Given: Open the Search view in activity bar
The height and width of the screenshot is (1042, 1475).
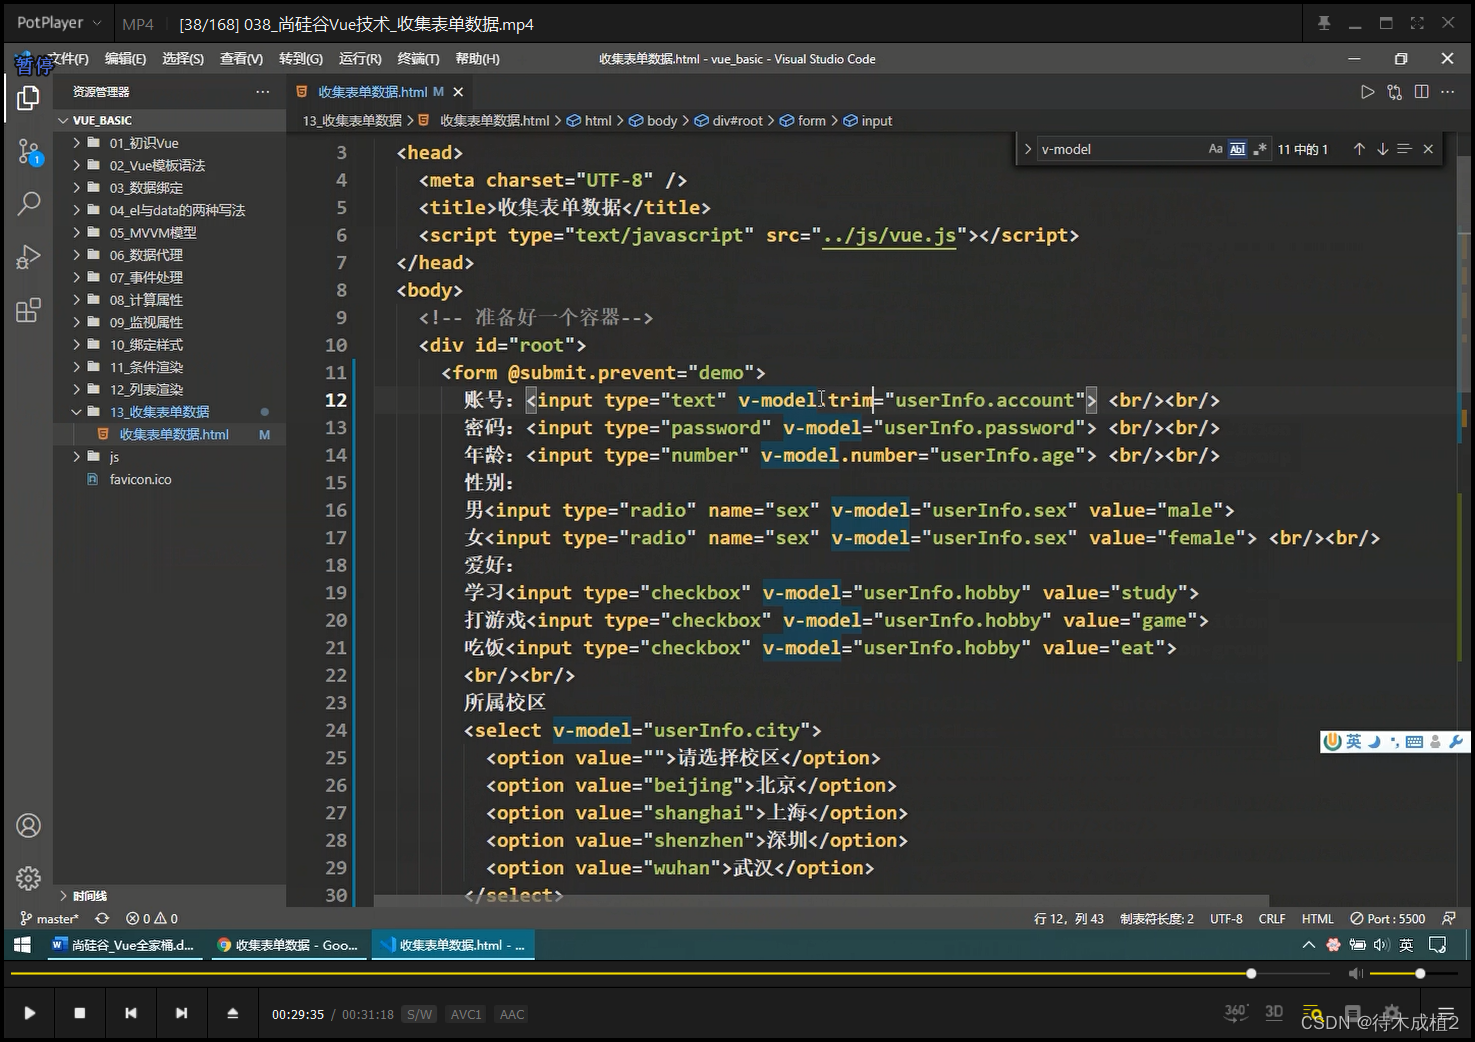Looking at the screenshot, I should click(28, 204).
